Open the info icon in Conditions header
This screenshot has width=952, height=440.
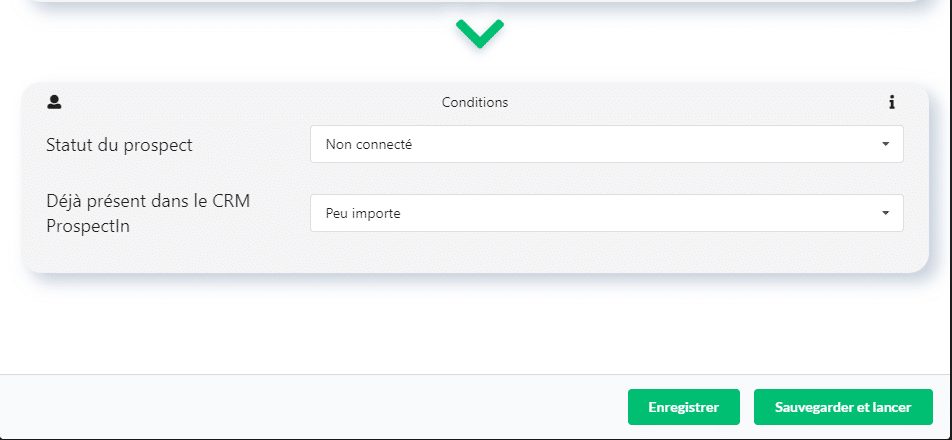point(891,103)
